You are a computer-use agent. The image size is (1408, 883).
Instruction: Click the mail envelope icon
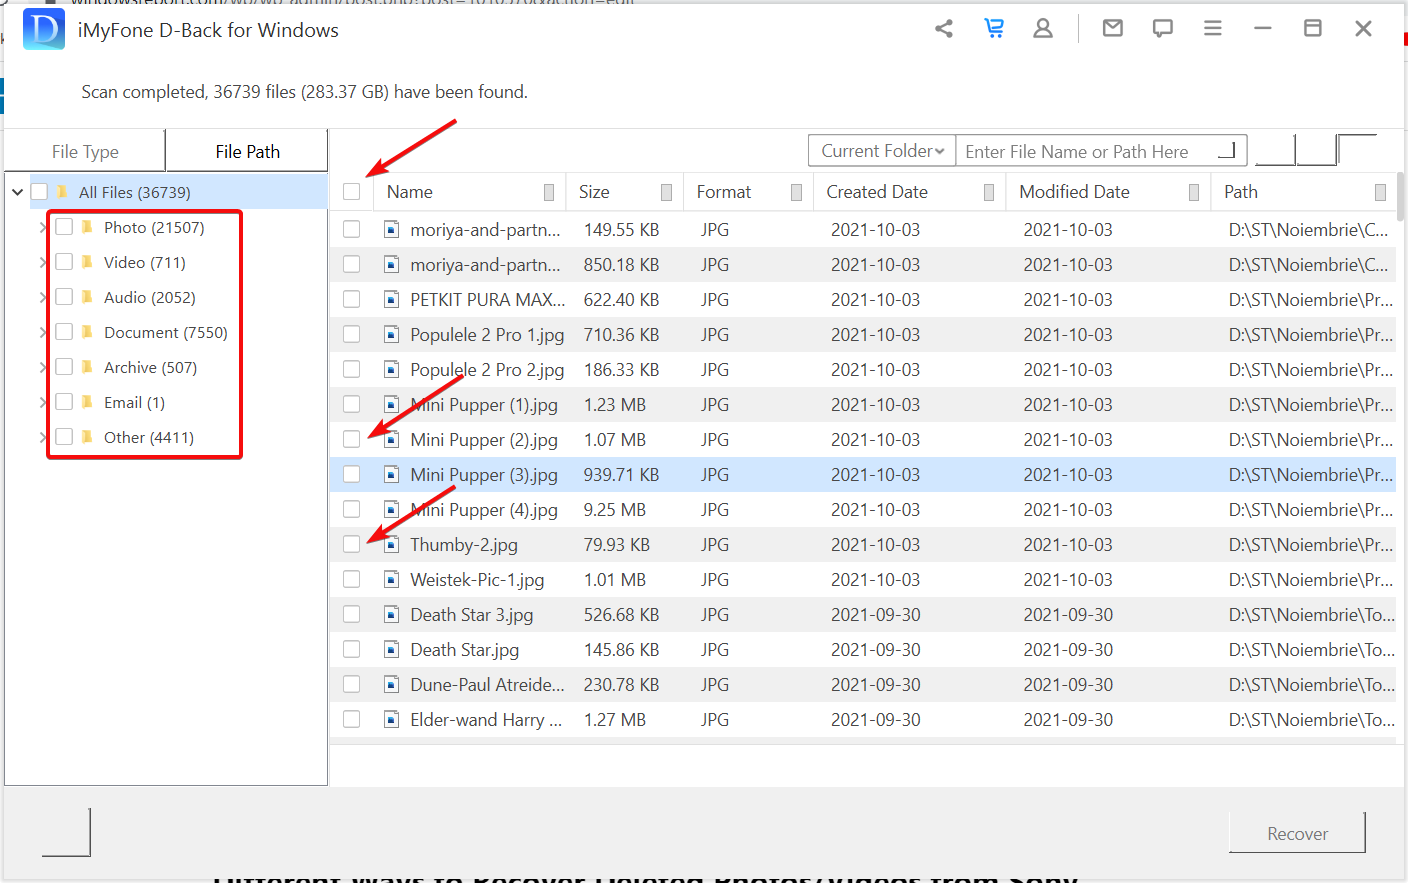[x=1113, y=29]
